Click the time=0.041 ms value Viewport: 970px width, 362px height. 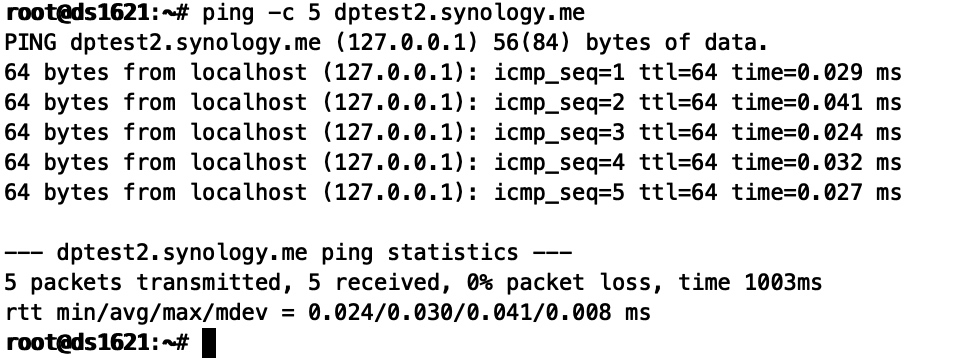click(x=817, y=102)
